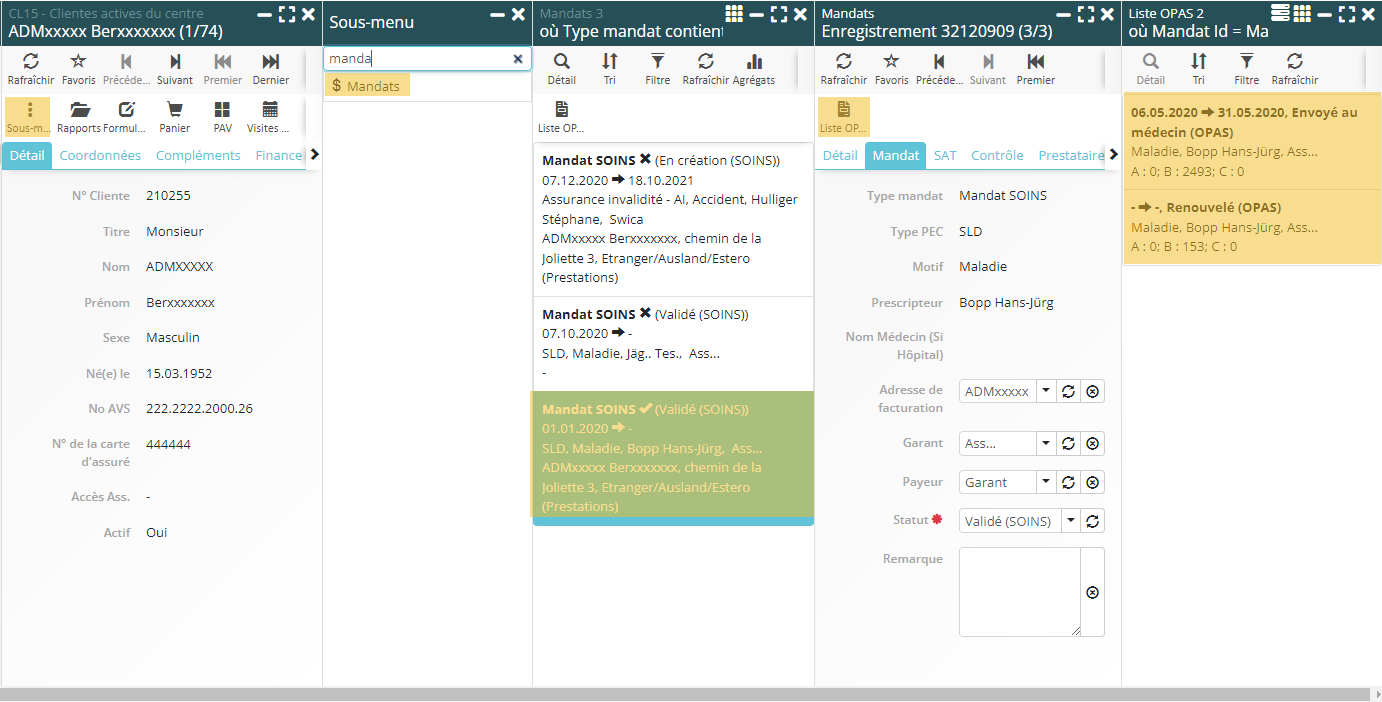Expand the Adresse de facturation dropdown
This screenshot has height=702, width=1382.
(x=1045, y=391)
